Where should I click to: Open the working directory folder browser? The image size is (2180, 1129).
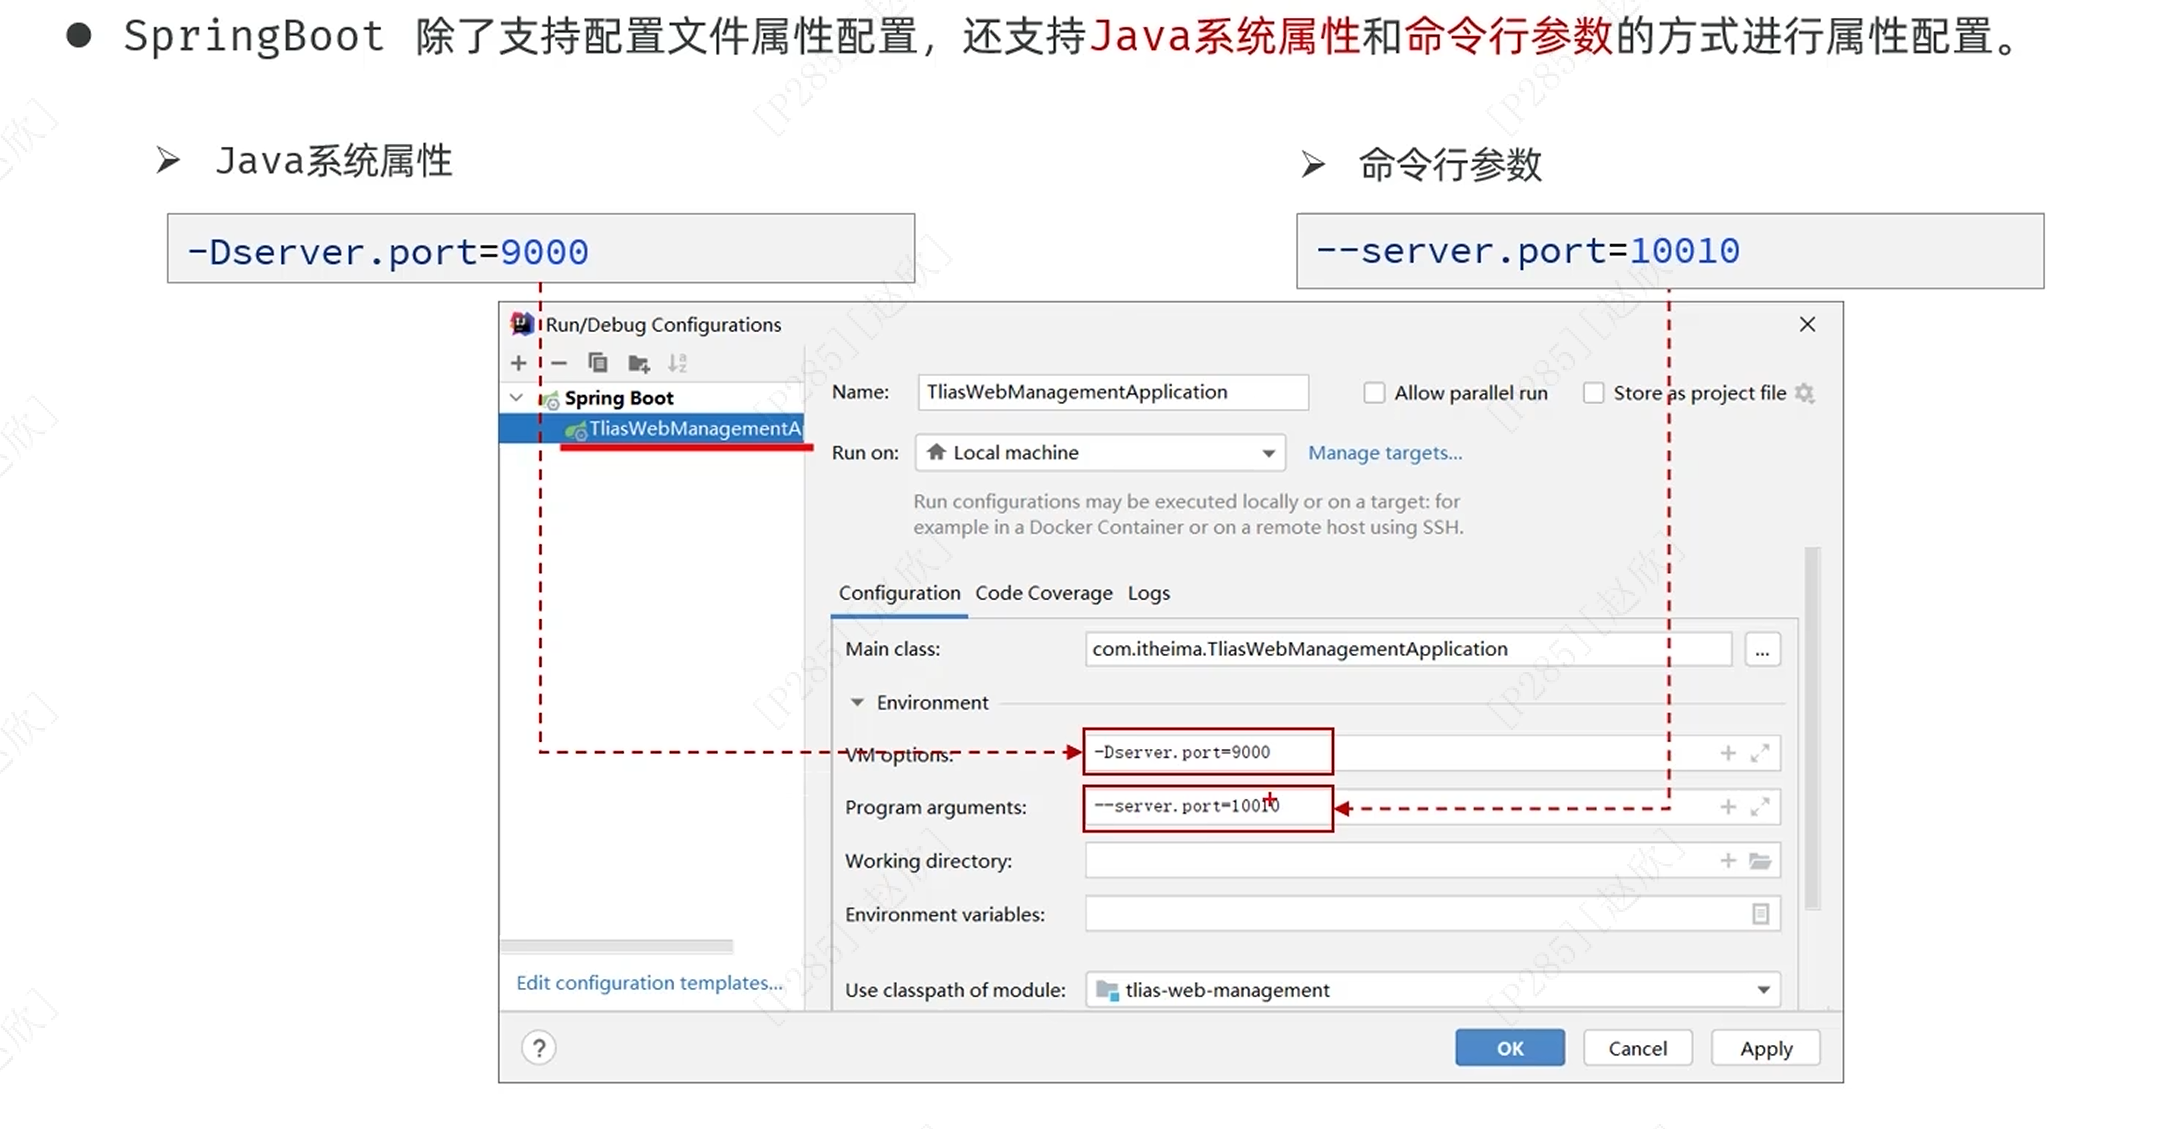(x=1760, y=861)
